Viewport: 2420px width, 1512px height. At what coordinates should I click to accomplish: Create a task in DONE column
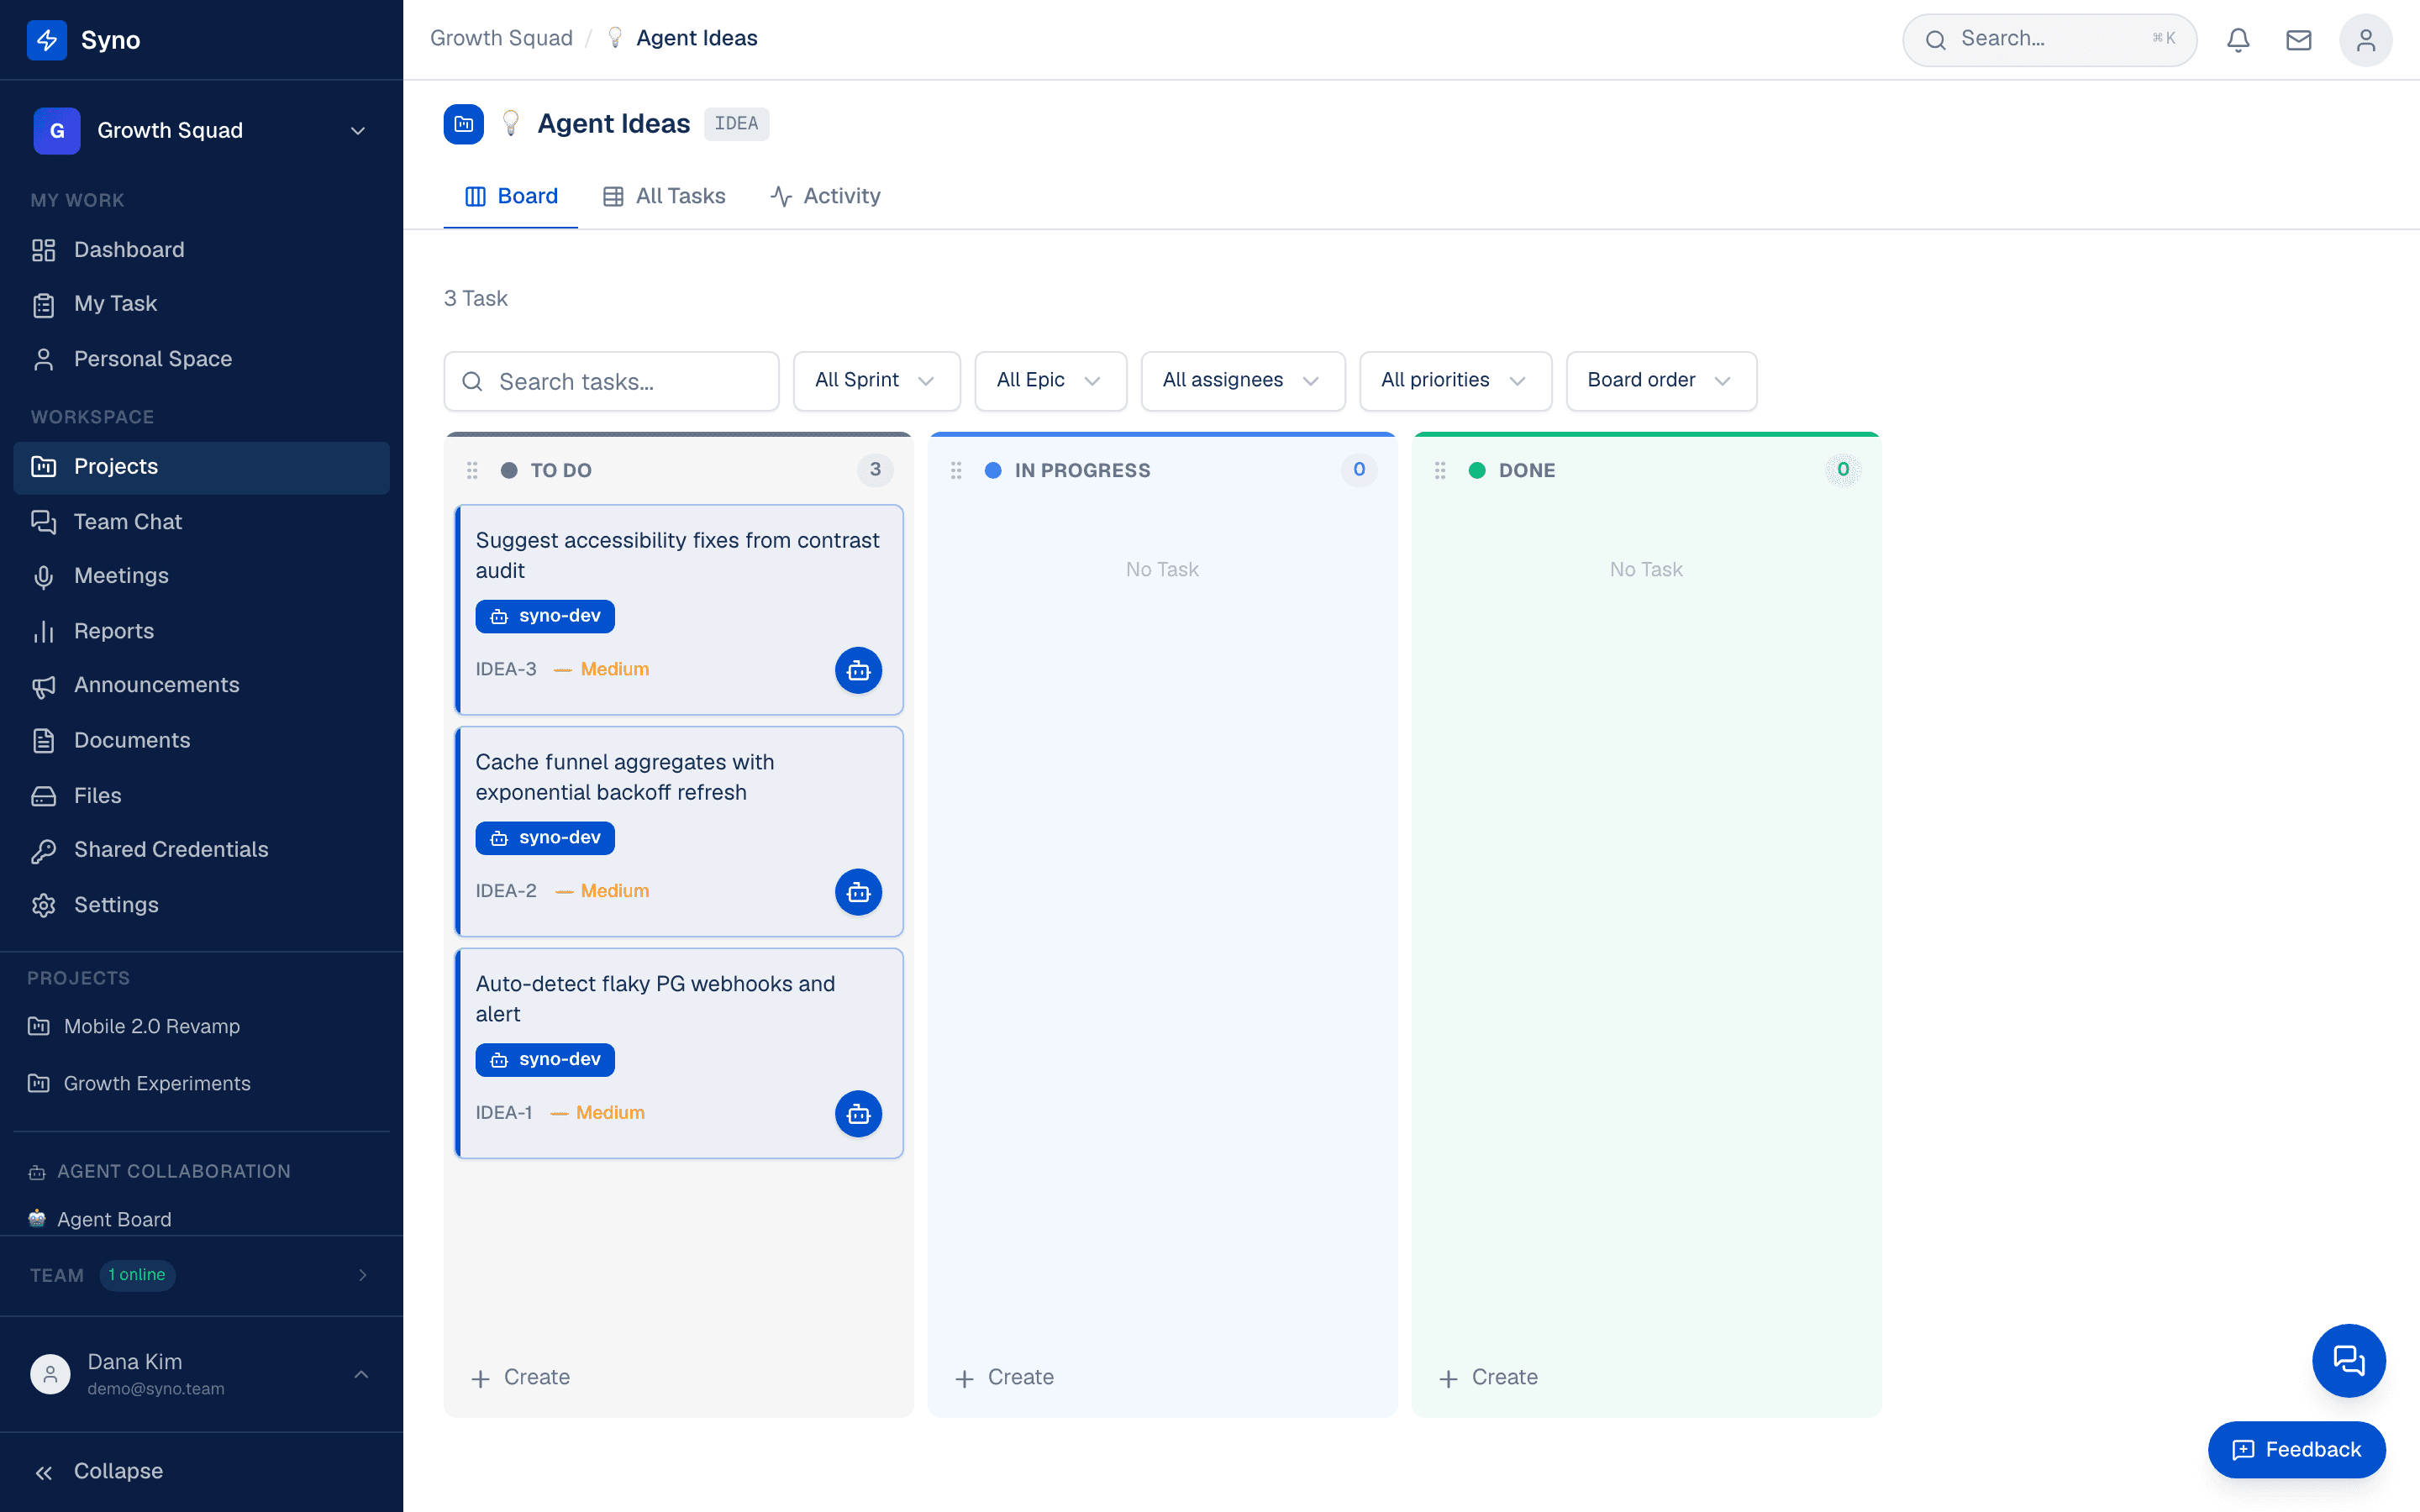point(1489,1377)
